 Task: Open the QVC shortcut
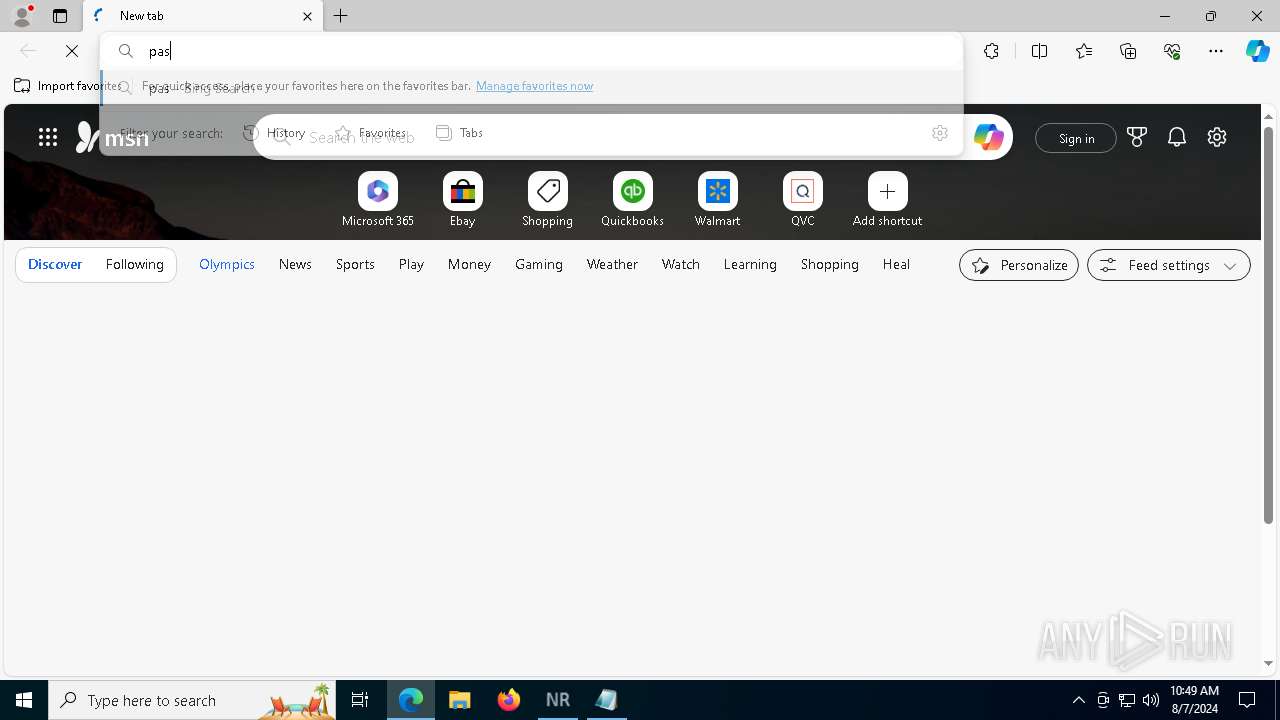[803, 200]
